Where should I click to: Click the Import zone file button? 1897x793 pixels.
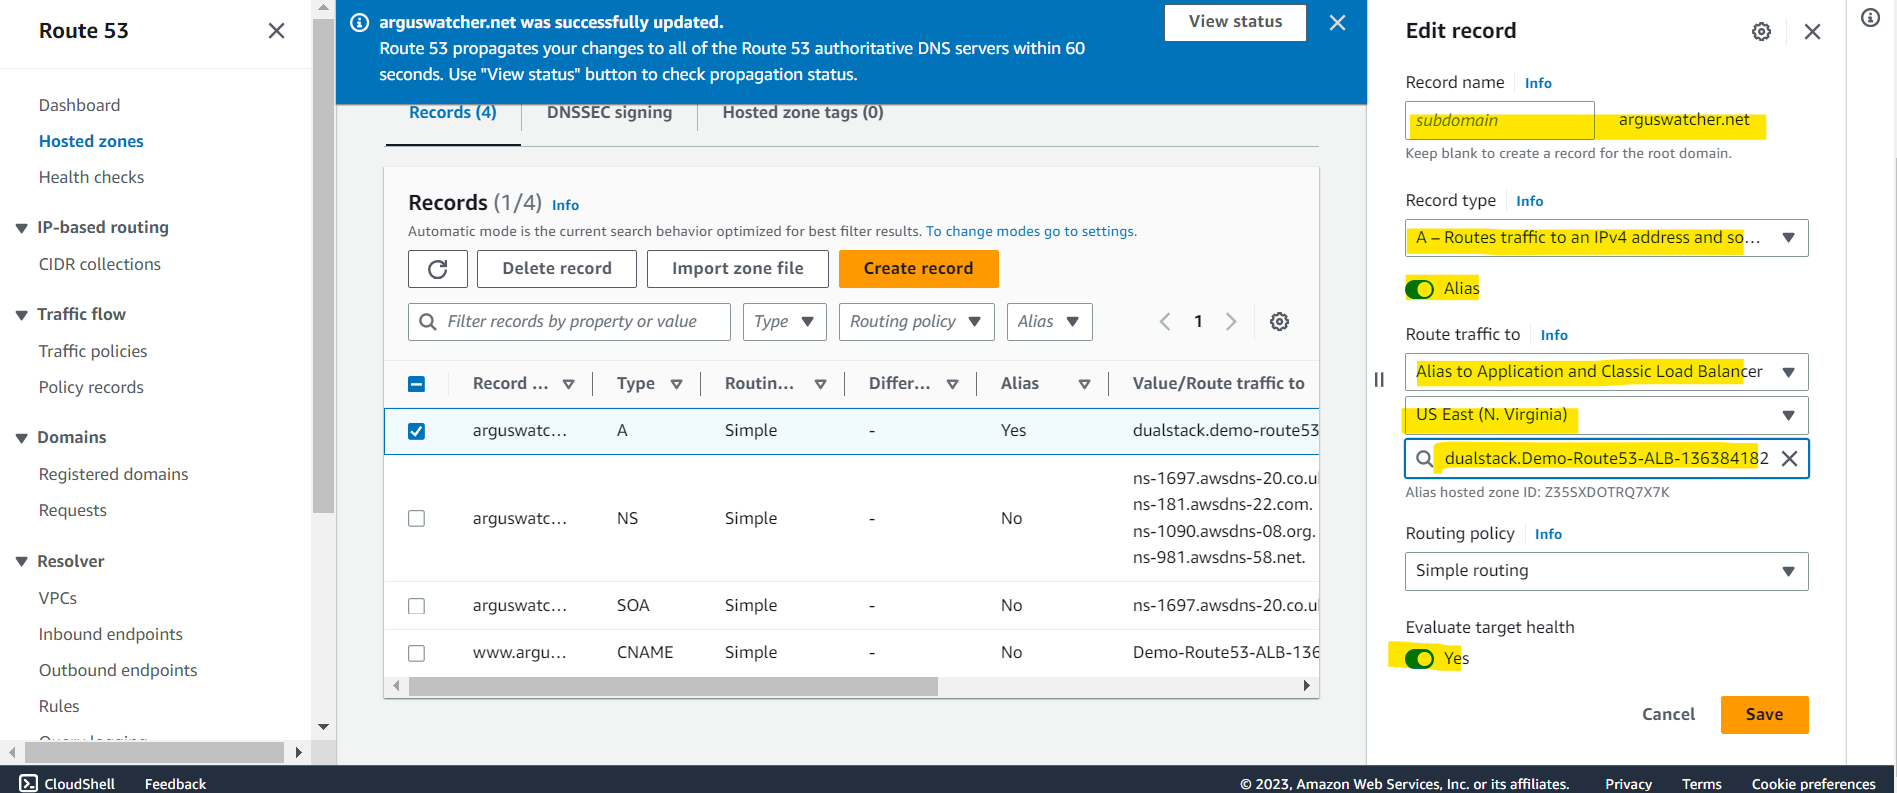coord(738,269)
